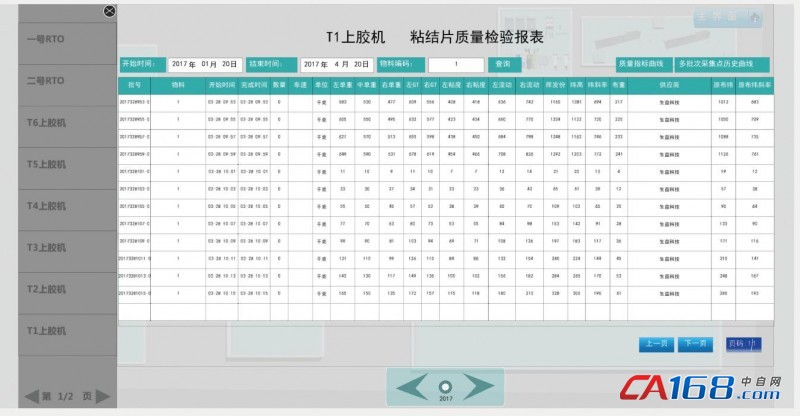Open the end date picker field
Image resolution: width=800 pixels, height=416 pixels.
337,64
